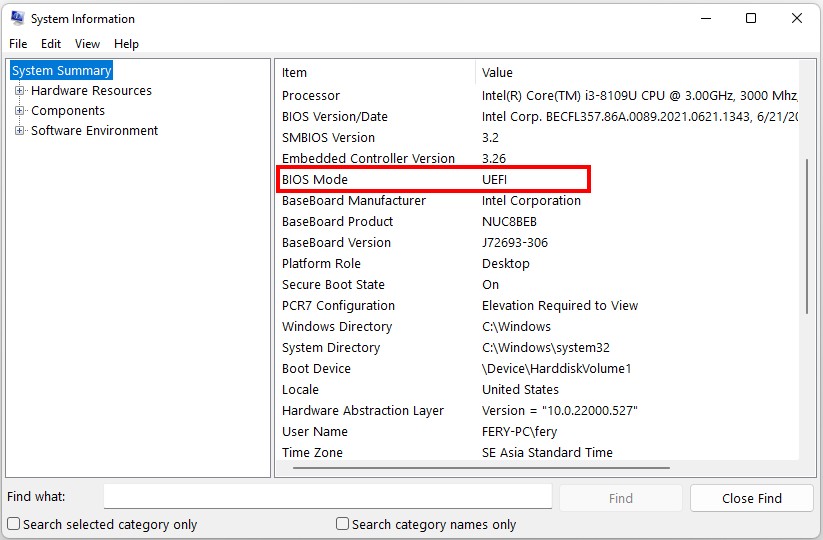Open the View menu
Screen dimensions: 823x540
pos(87,44)
